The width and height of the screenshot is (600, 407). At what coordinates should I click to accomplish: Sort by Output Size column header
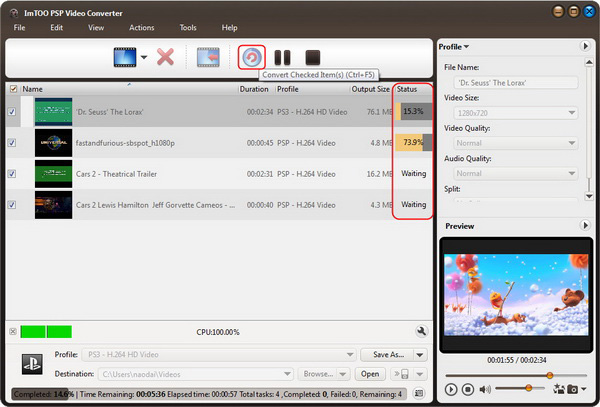[370, 89]
